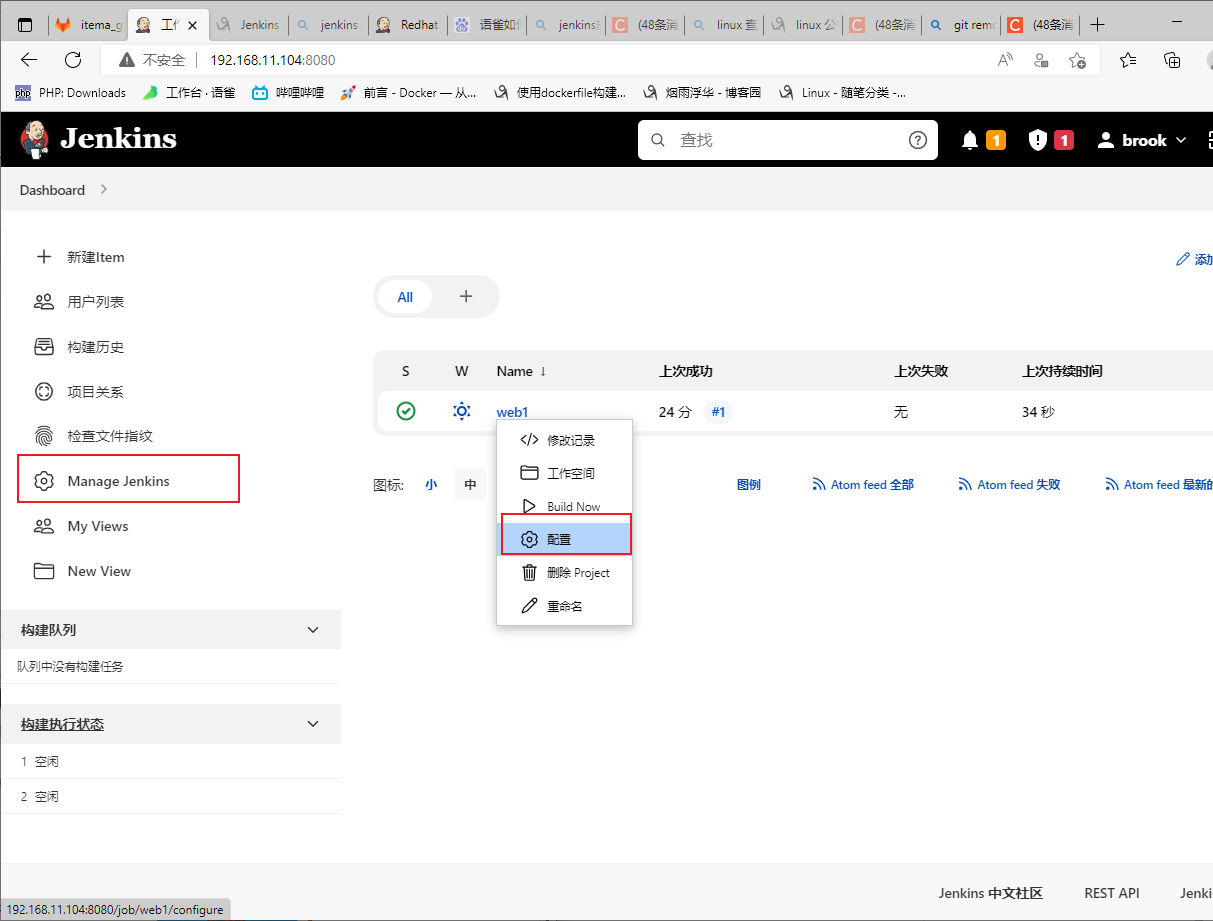Open 工作台 · 语雀 bookmark
1213x921 pixels.
click(188, 93)
